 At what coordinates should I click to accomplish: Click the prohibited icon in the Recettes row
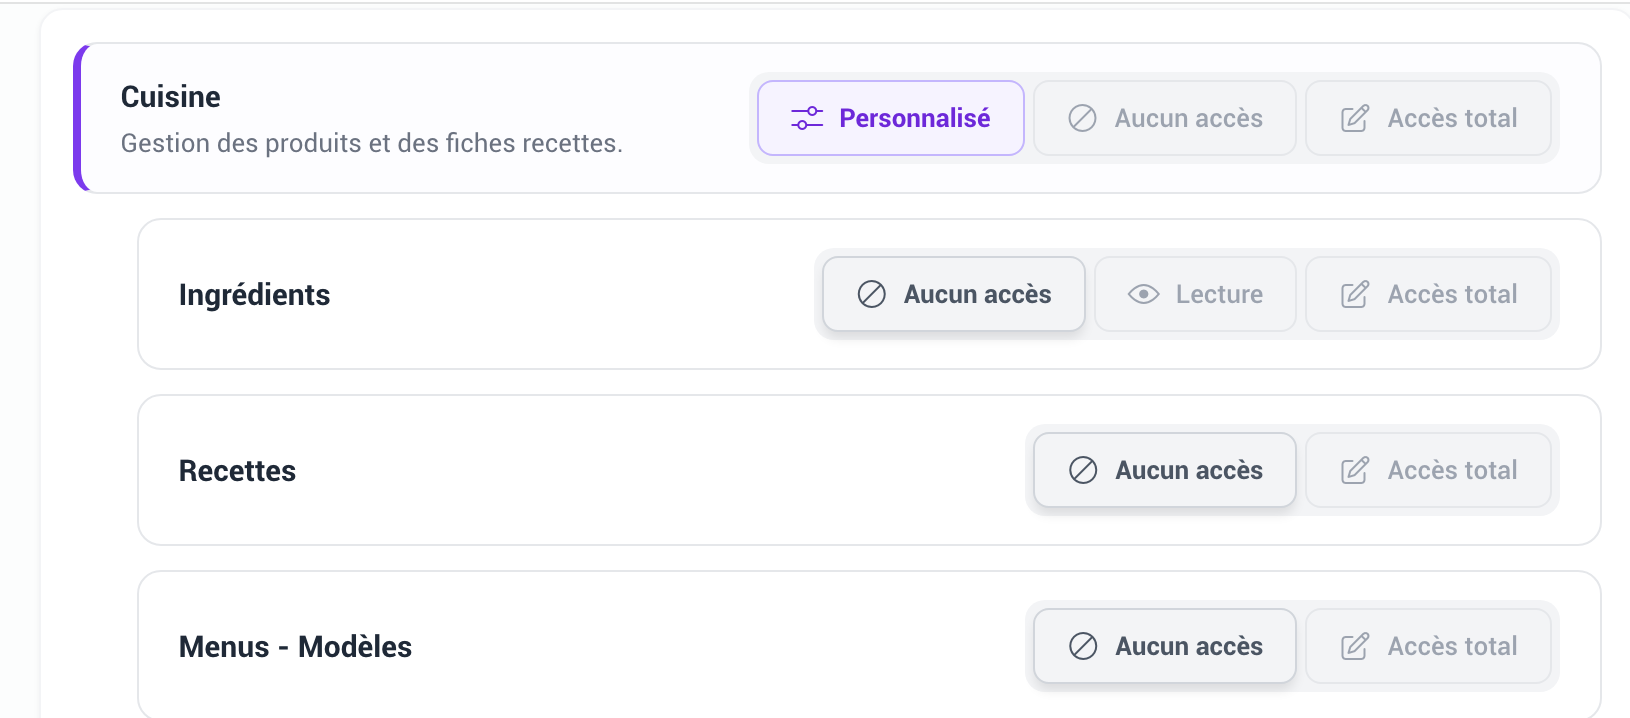click(x=1083, y=470)
